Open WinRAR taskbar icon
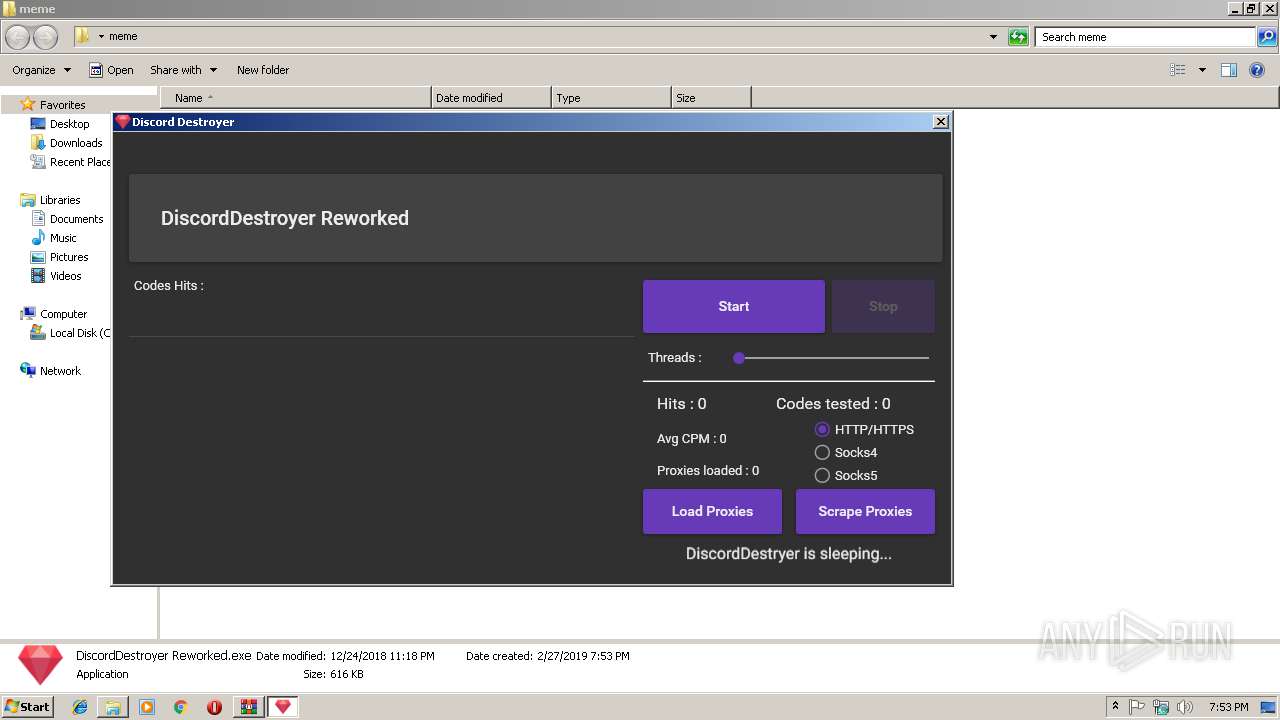The height and width of the screenshot is (720, 1280). (x=248, y=707)
